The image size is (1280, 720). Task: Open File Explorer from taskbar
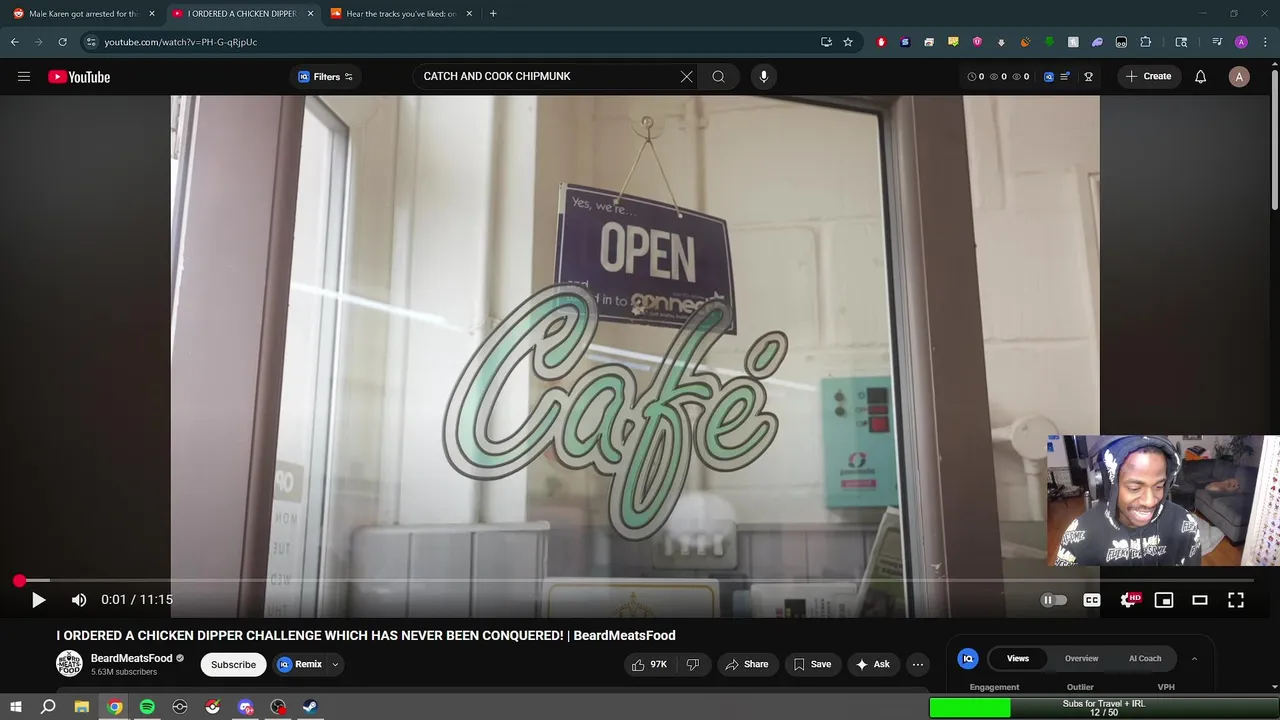click(x=82, y=707)
